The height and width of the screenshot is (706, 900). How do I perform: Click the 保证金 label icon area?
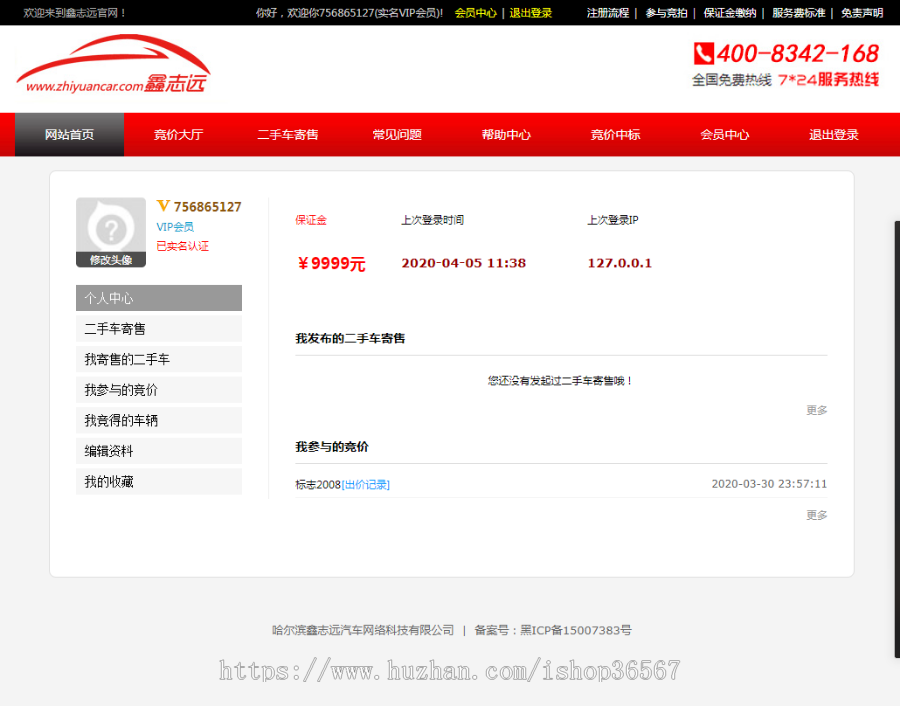pyautogui.click(x=309, y=220)
